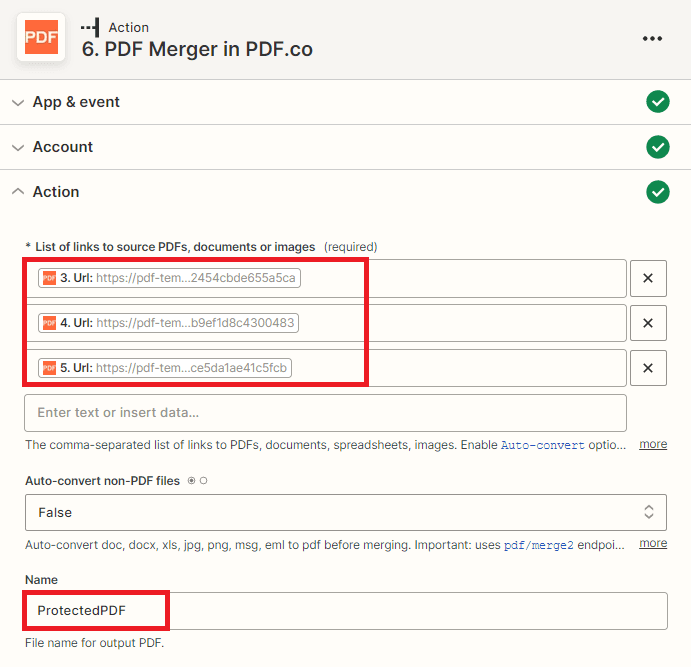
Task: Click the empty 'Enter text or insert data' field
Action: (325, 413)
